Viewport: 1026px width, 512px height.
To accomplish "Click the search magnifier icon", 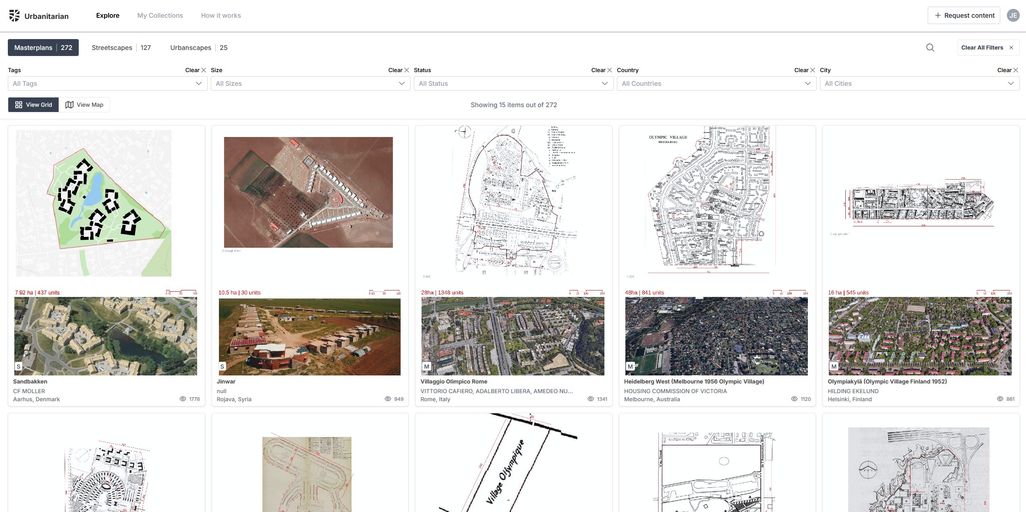I will pyautogui.click(x=930, y=48).
